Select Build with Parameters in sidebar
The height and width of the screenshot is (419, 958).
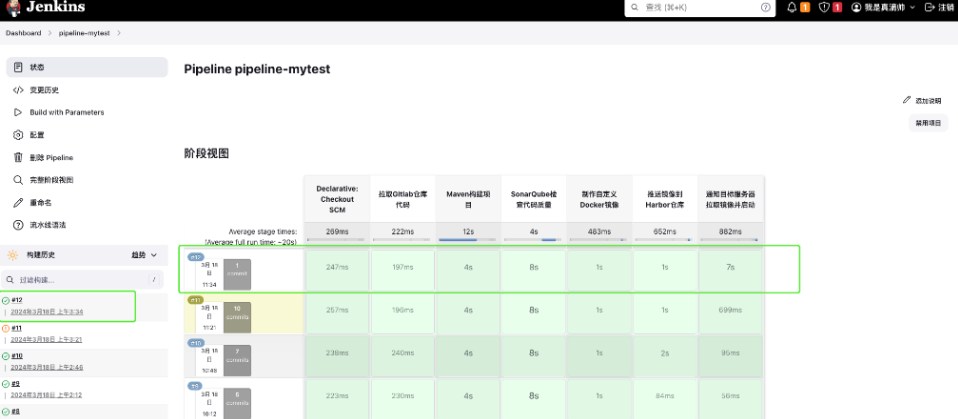pyautogui.click(x=87, y=112)
